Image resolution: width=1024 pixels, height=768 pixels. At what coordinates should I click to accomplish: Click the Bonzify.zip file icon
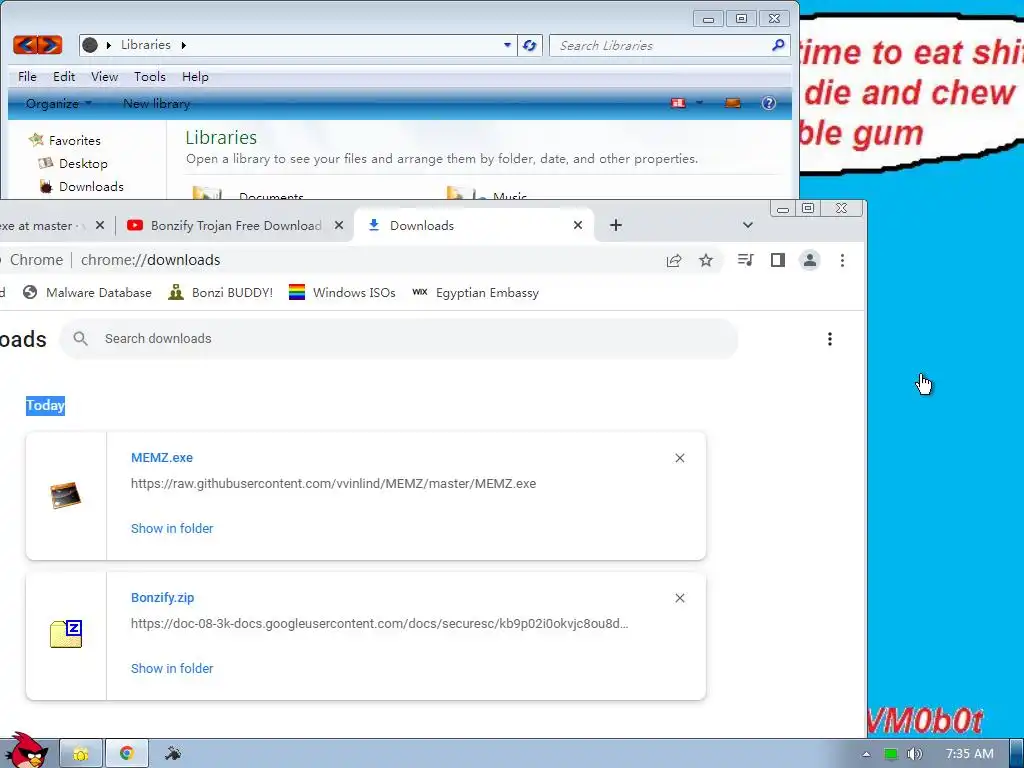pyautogui.click(x=66, y=633)
